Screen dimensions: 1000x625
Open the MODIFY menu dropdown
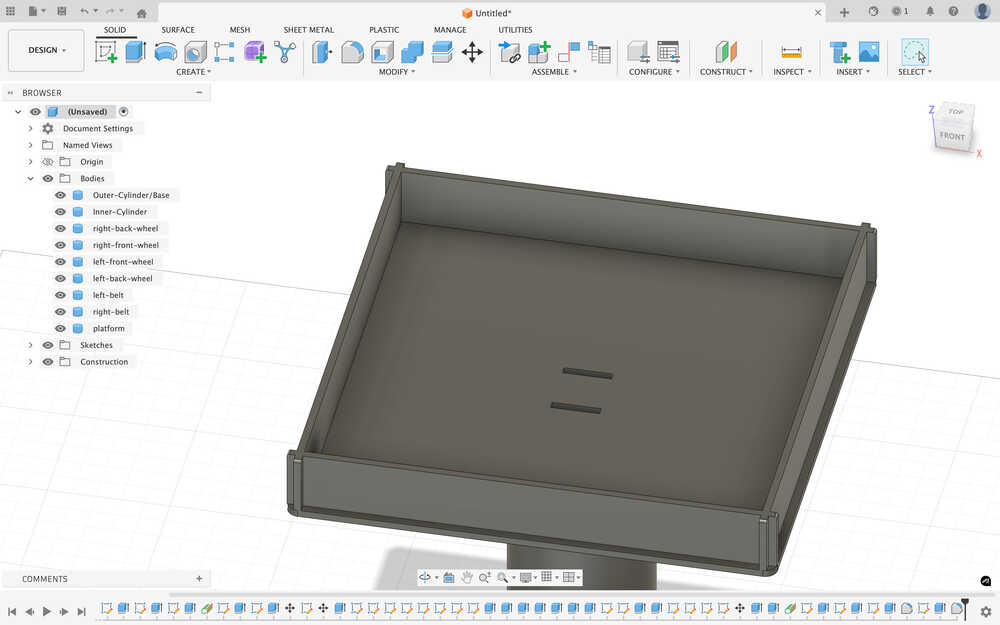coord(397,72)
